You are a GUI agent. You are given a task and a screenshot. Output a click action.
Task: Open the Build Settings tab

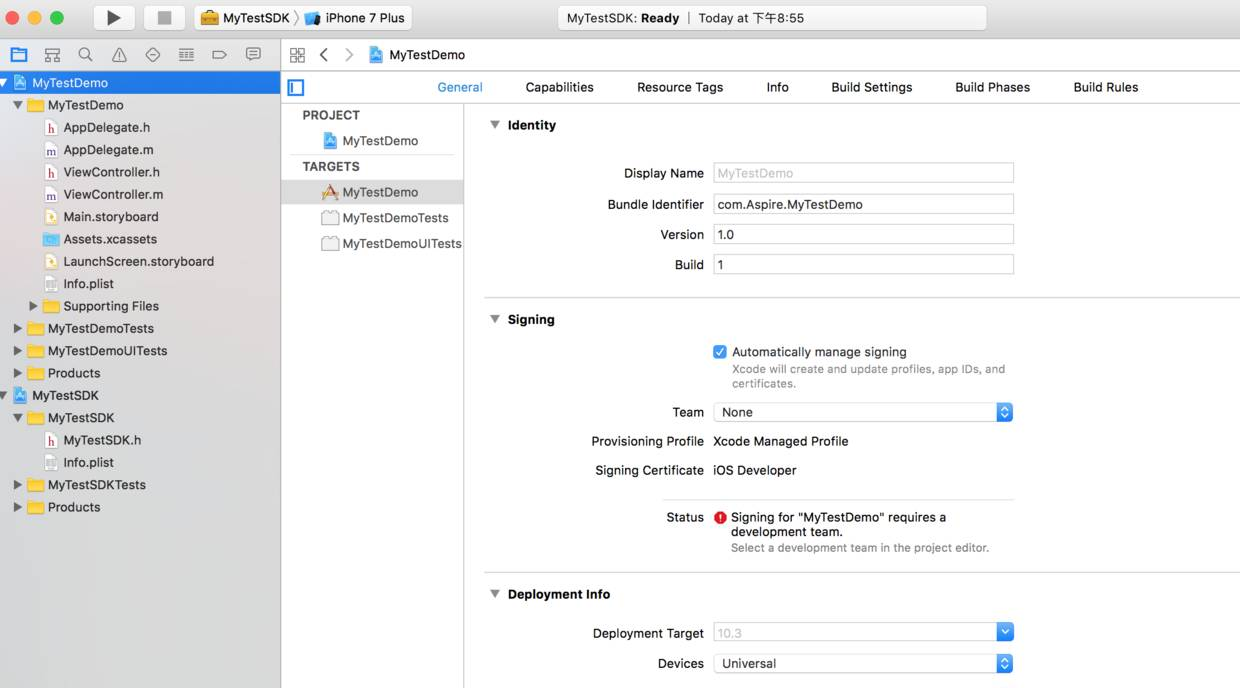click(x=872, y=87)
